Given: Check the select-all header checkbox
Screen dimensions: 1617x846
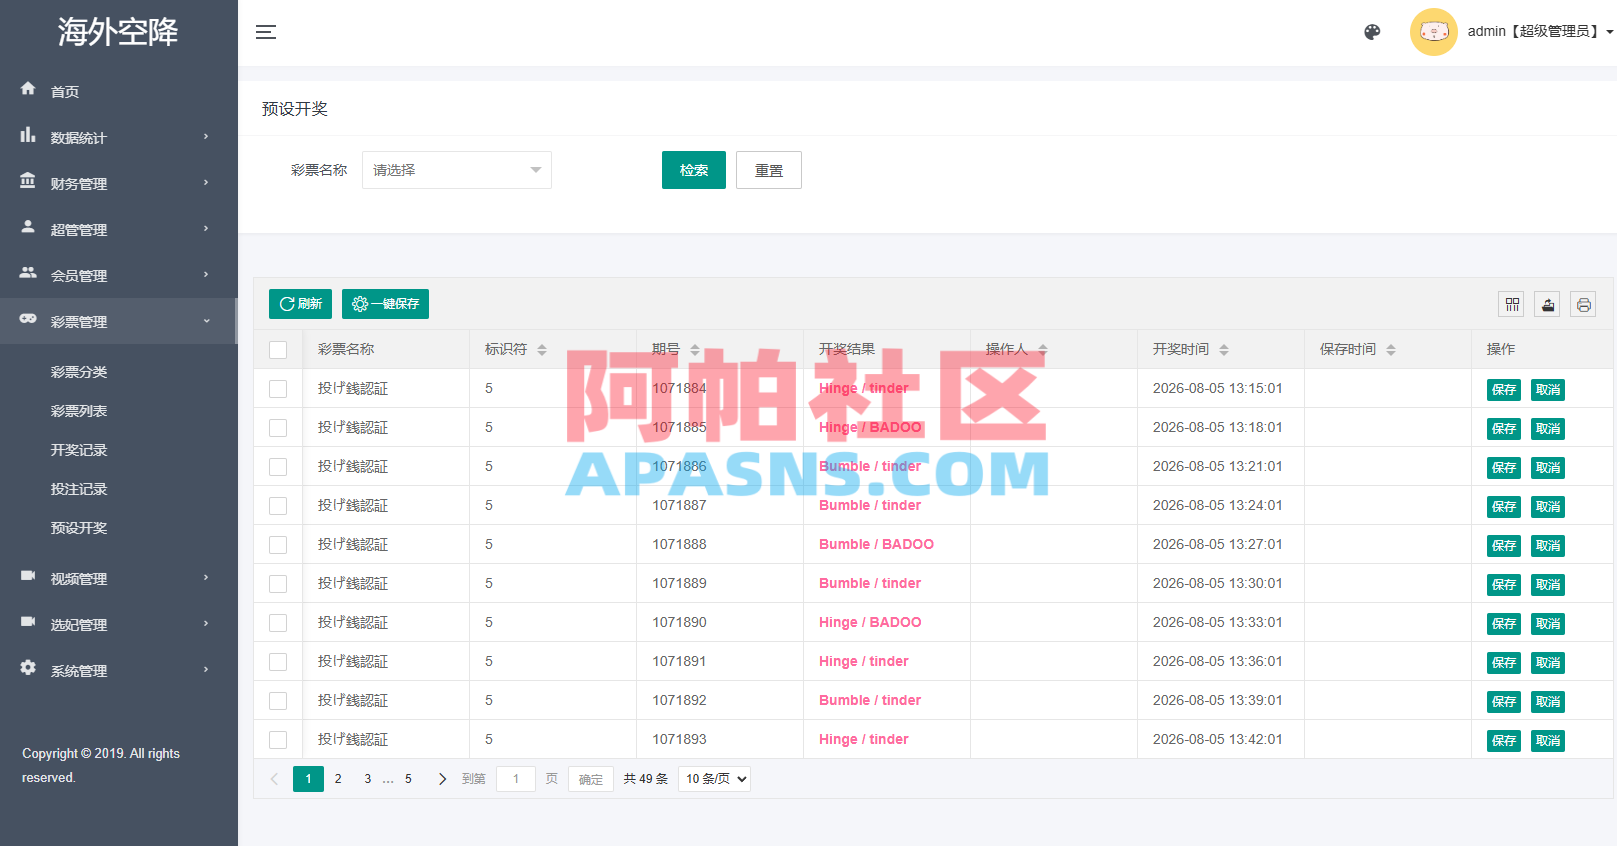Looking at the screenshot, I should pos(278,350).
